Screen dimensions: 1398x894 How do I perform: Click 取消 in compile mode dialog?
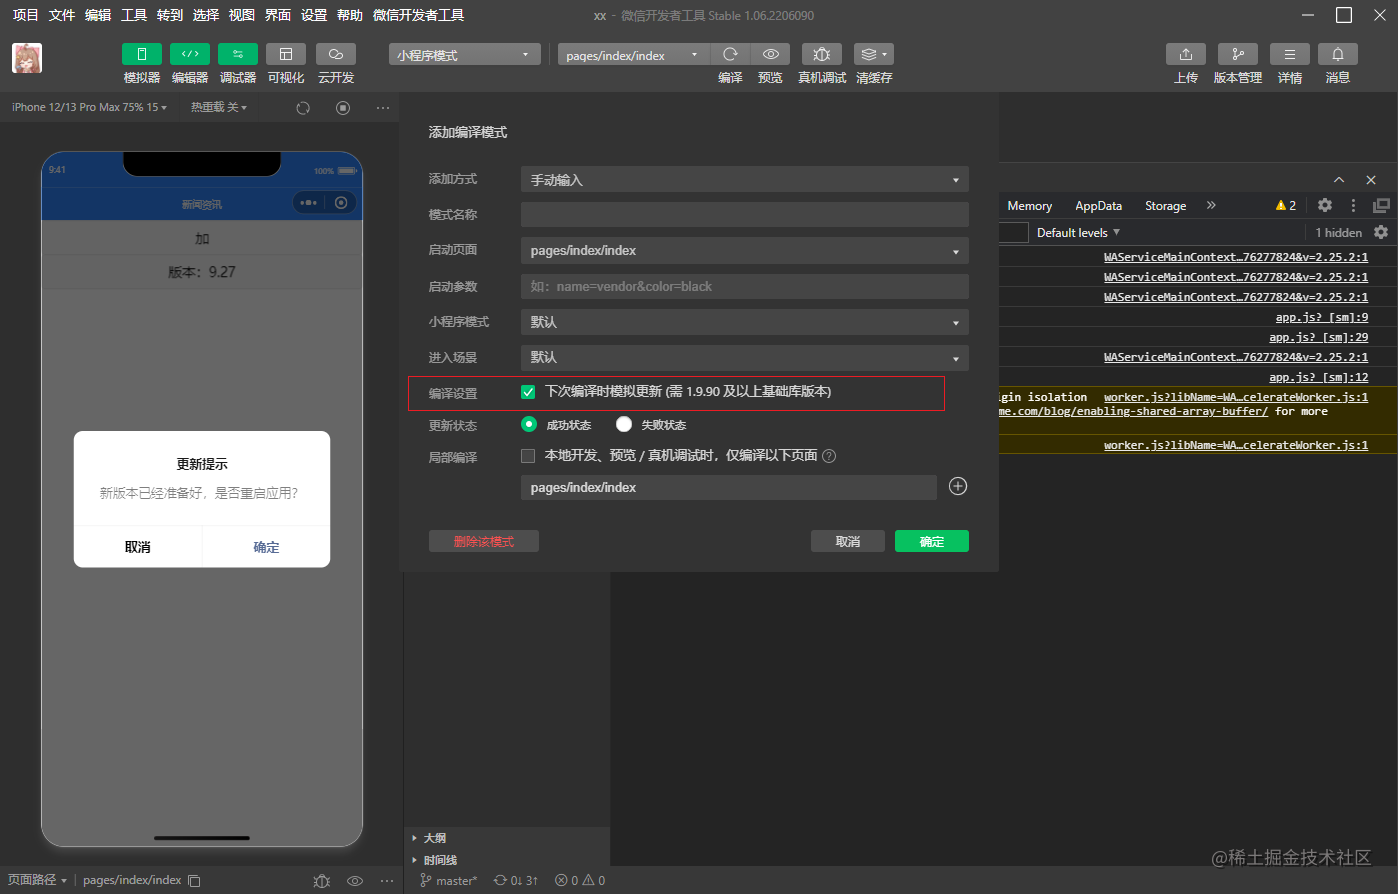pyautogui.click(x=848, y=541)
